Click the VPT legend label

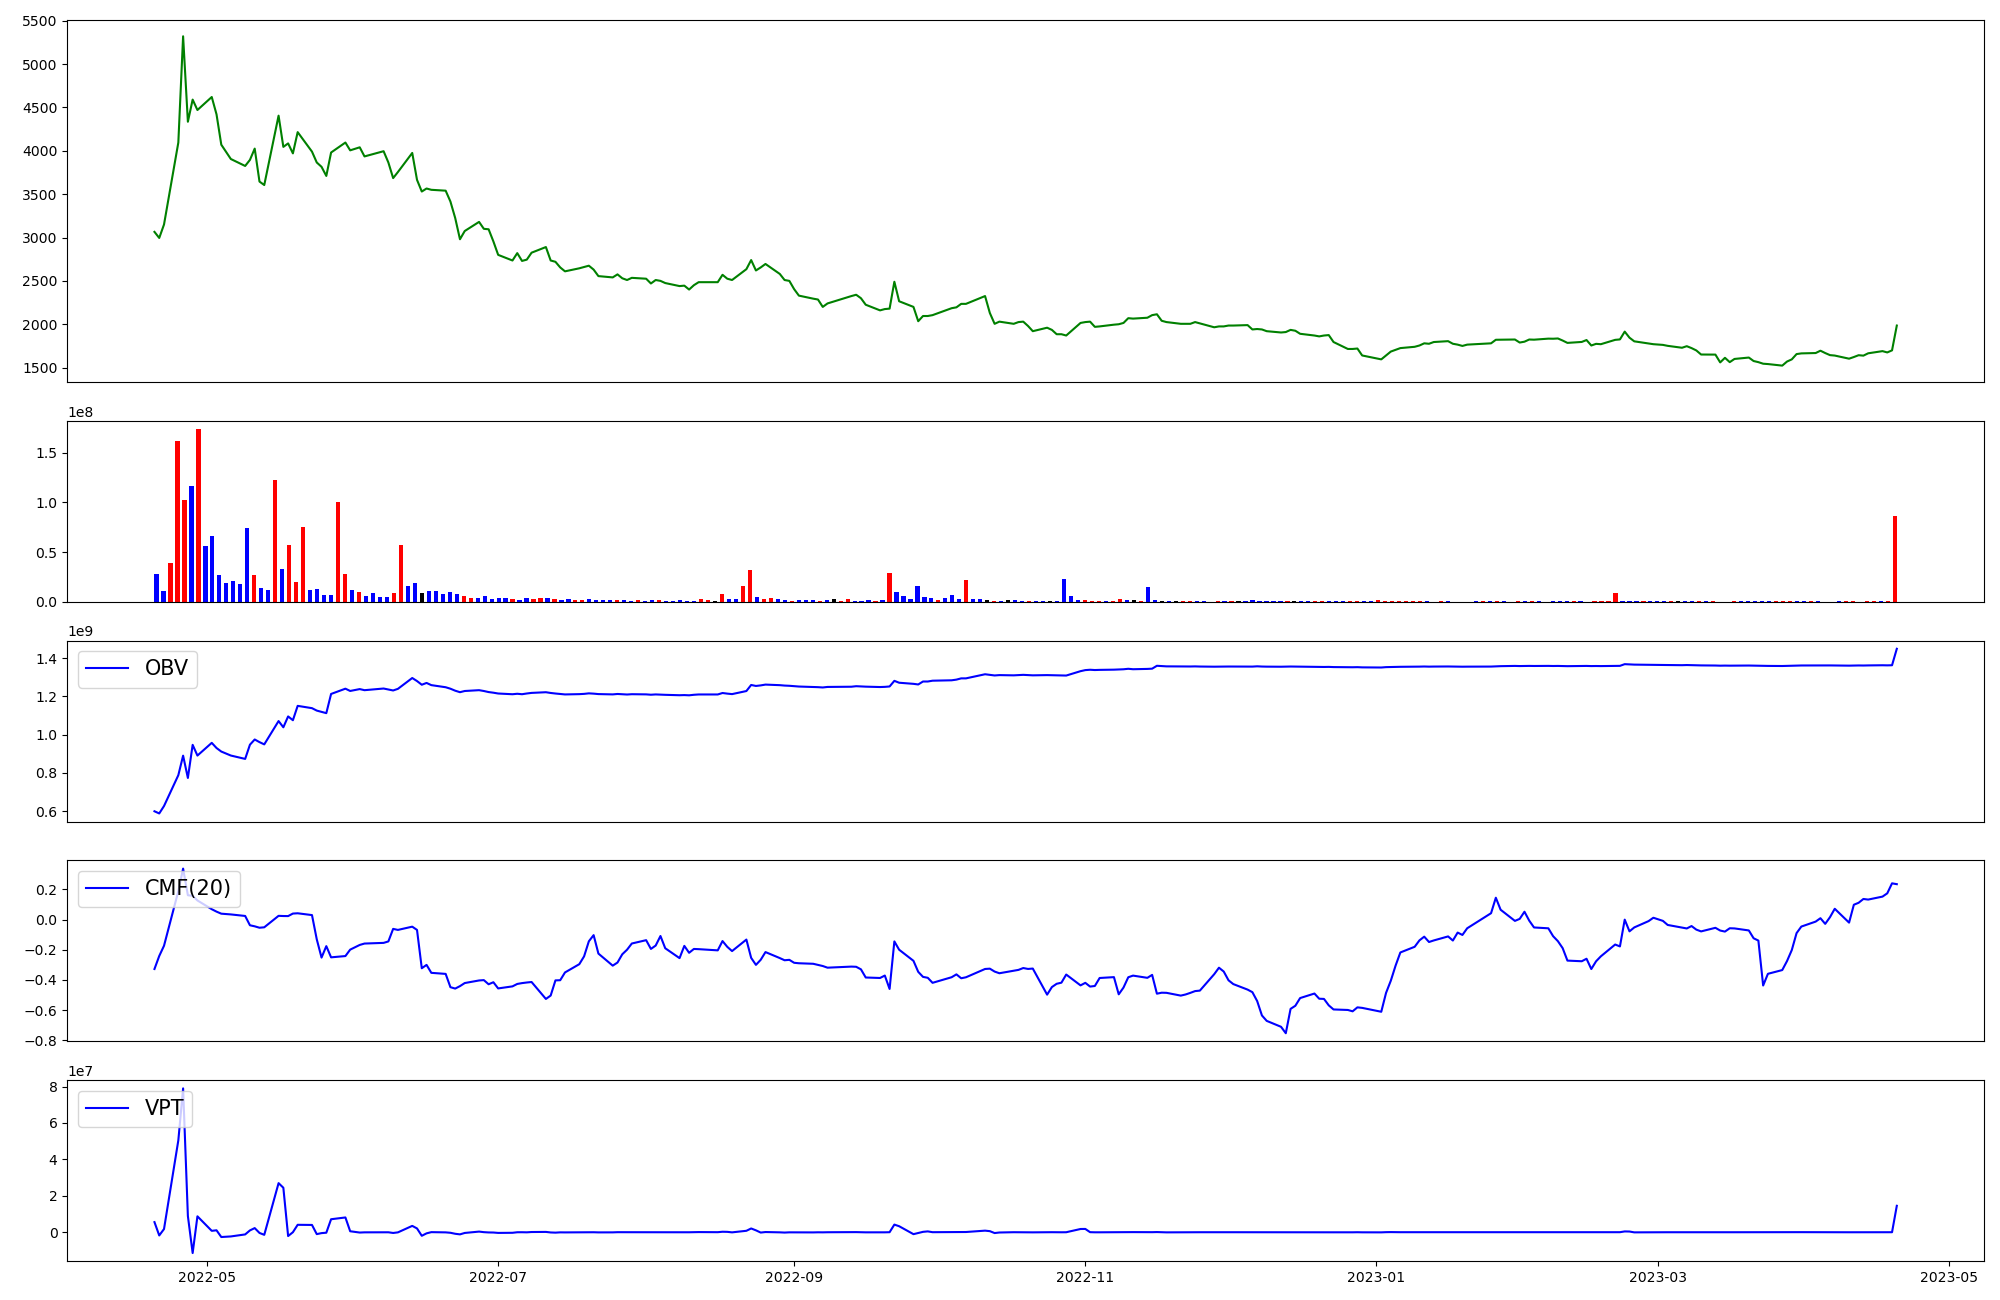pos(164,1108)
